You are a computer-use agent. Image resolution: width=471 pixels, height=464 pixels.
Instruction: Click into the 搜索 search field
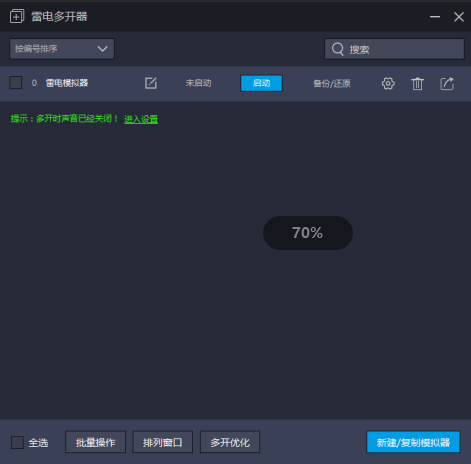point(394,49)
